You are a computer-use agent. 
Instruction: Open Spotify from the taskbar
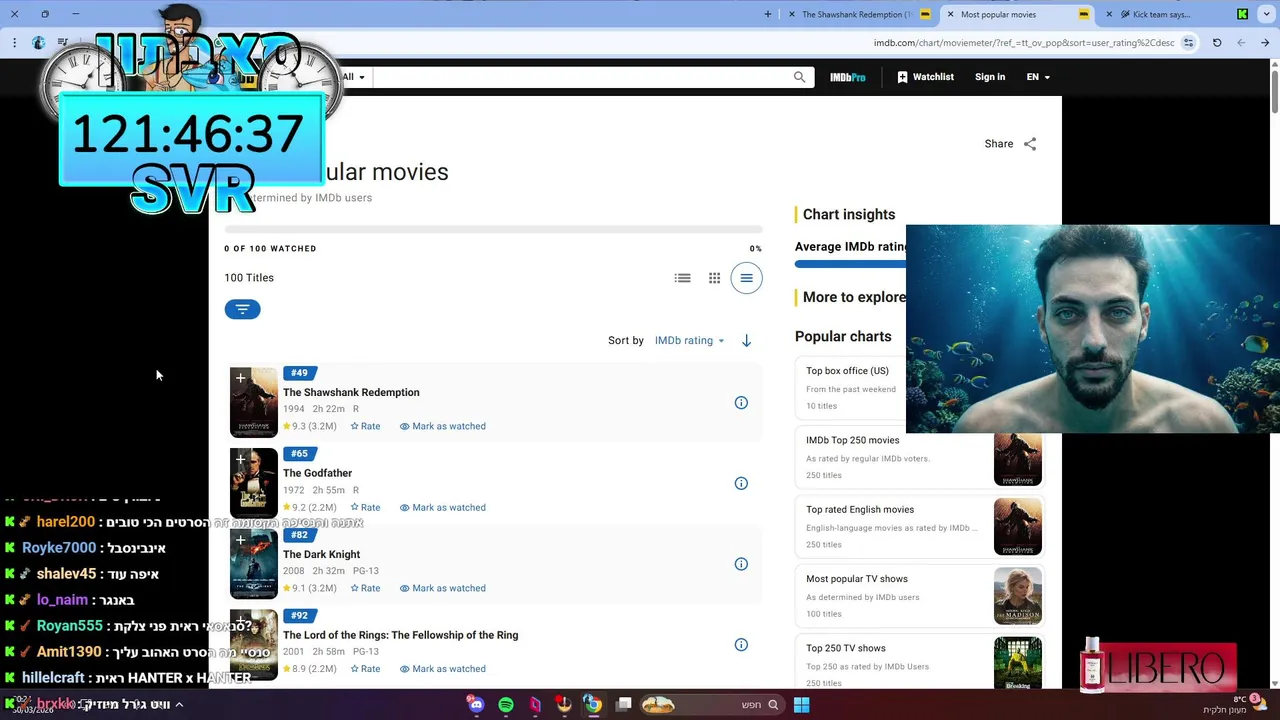pos(506,705)
